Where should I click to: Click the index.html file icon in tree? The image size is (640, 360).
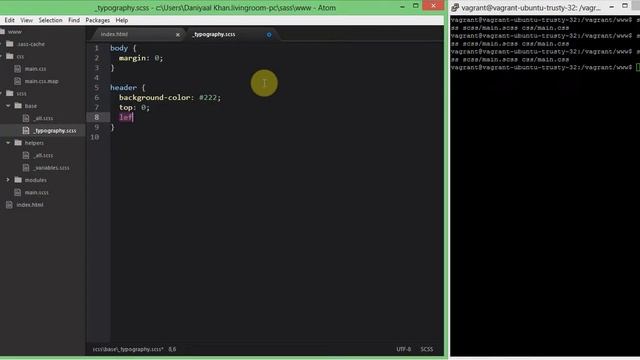pyautogui.click(x=9, y=204)
